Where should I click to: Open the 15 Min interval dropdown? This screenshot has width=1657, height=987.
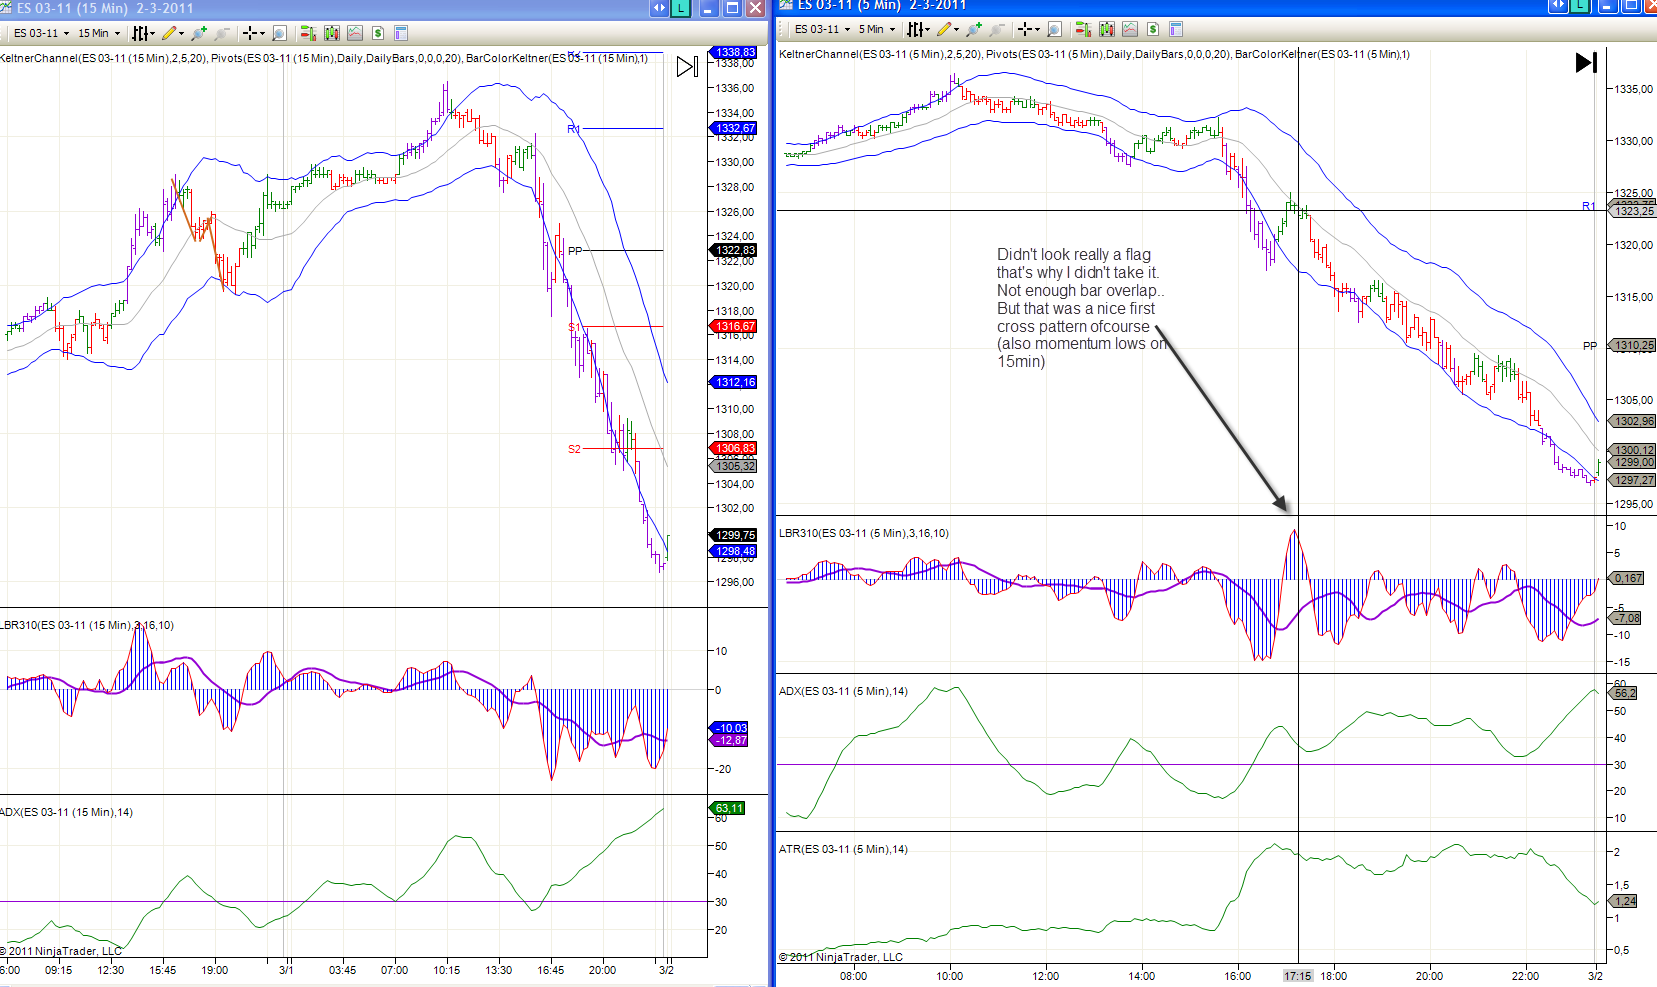pos(99,33)
